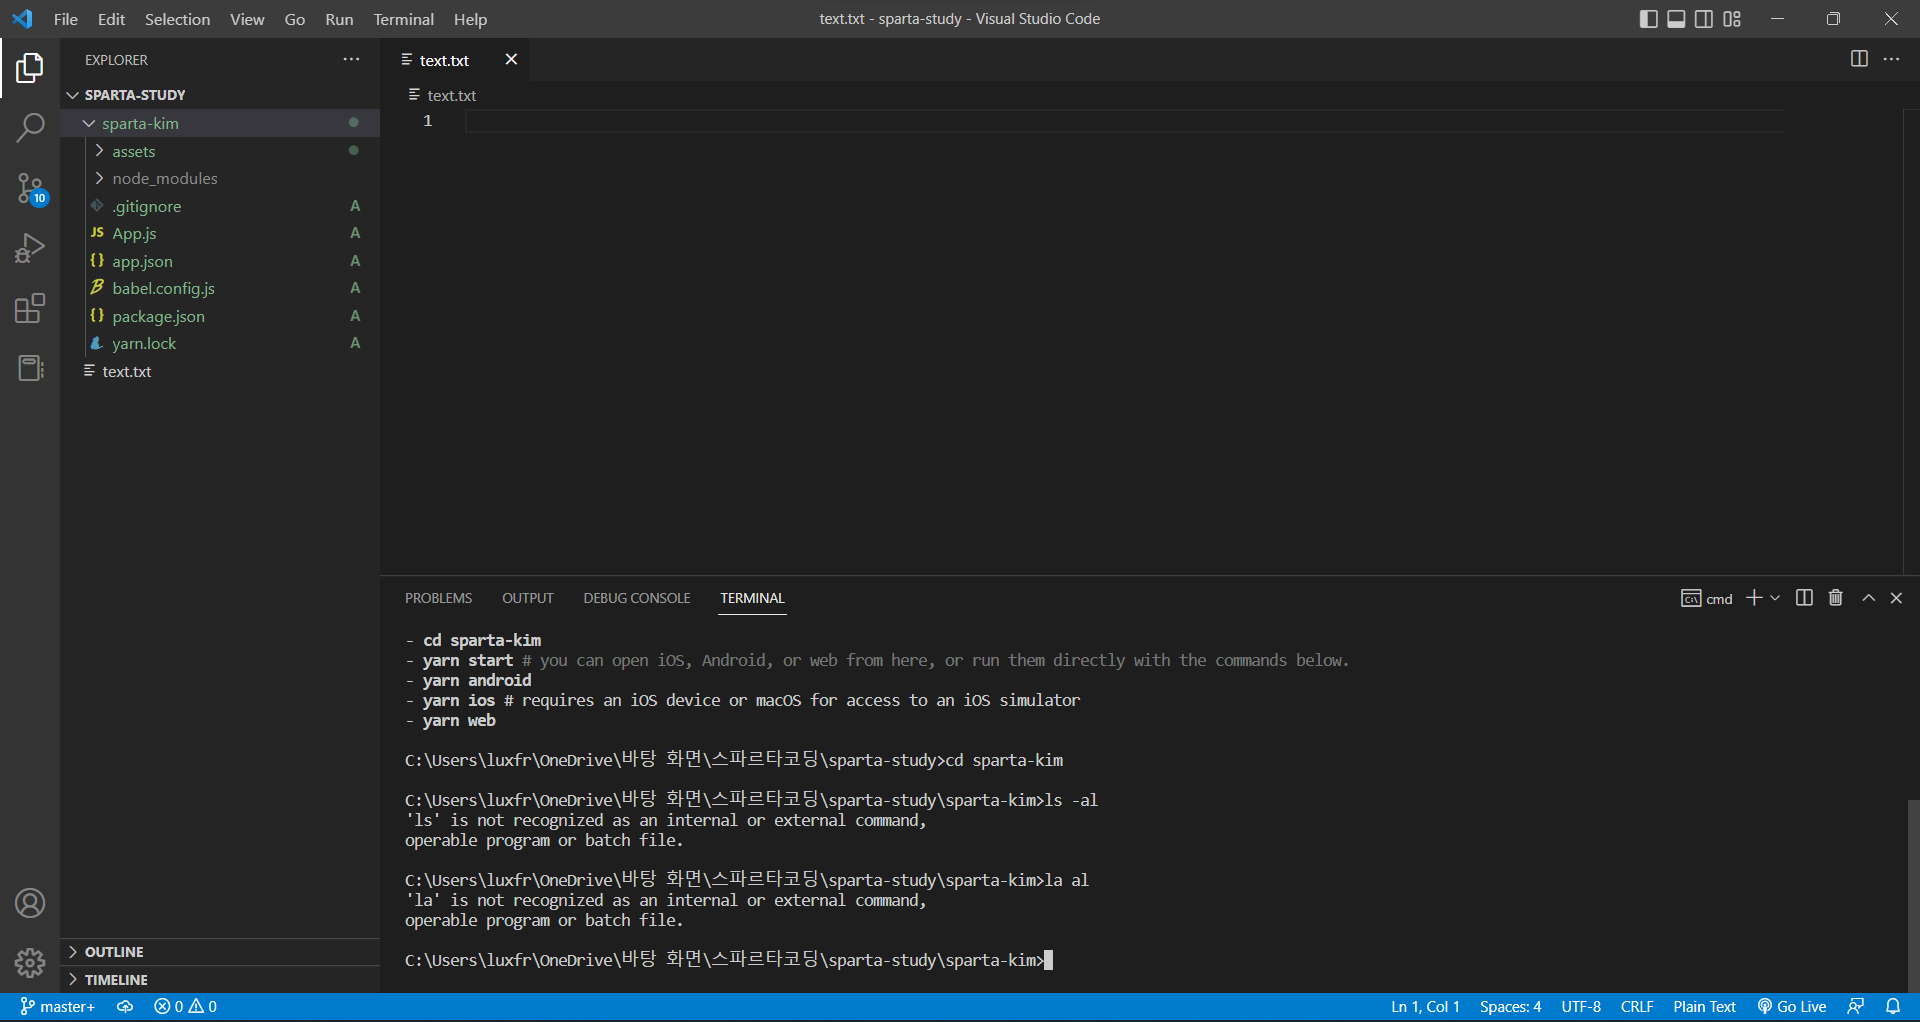Open the Run menu
This screenshot has height=1022, width=1920.
pos(339,19)
